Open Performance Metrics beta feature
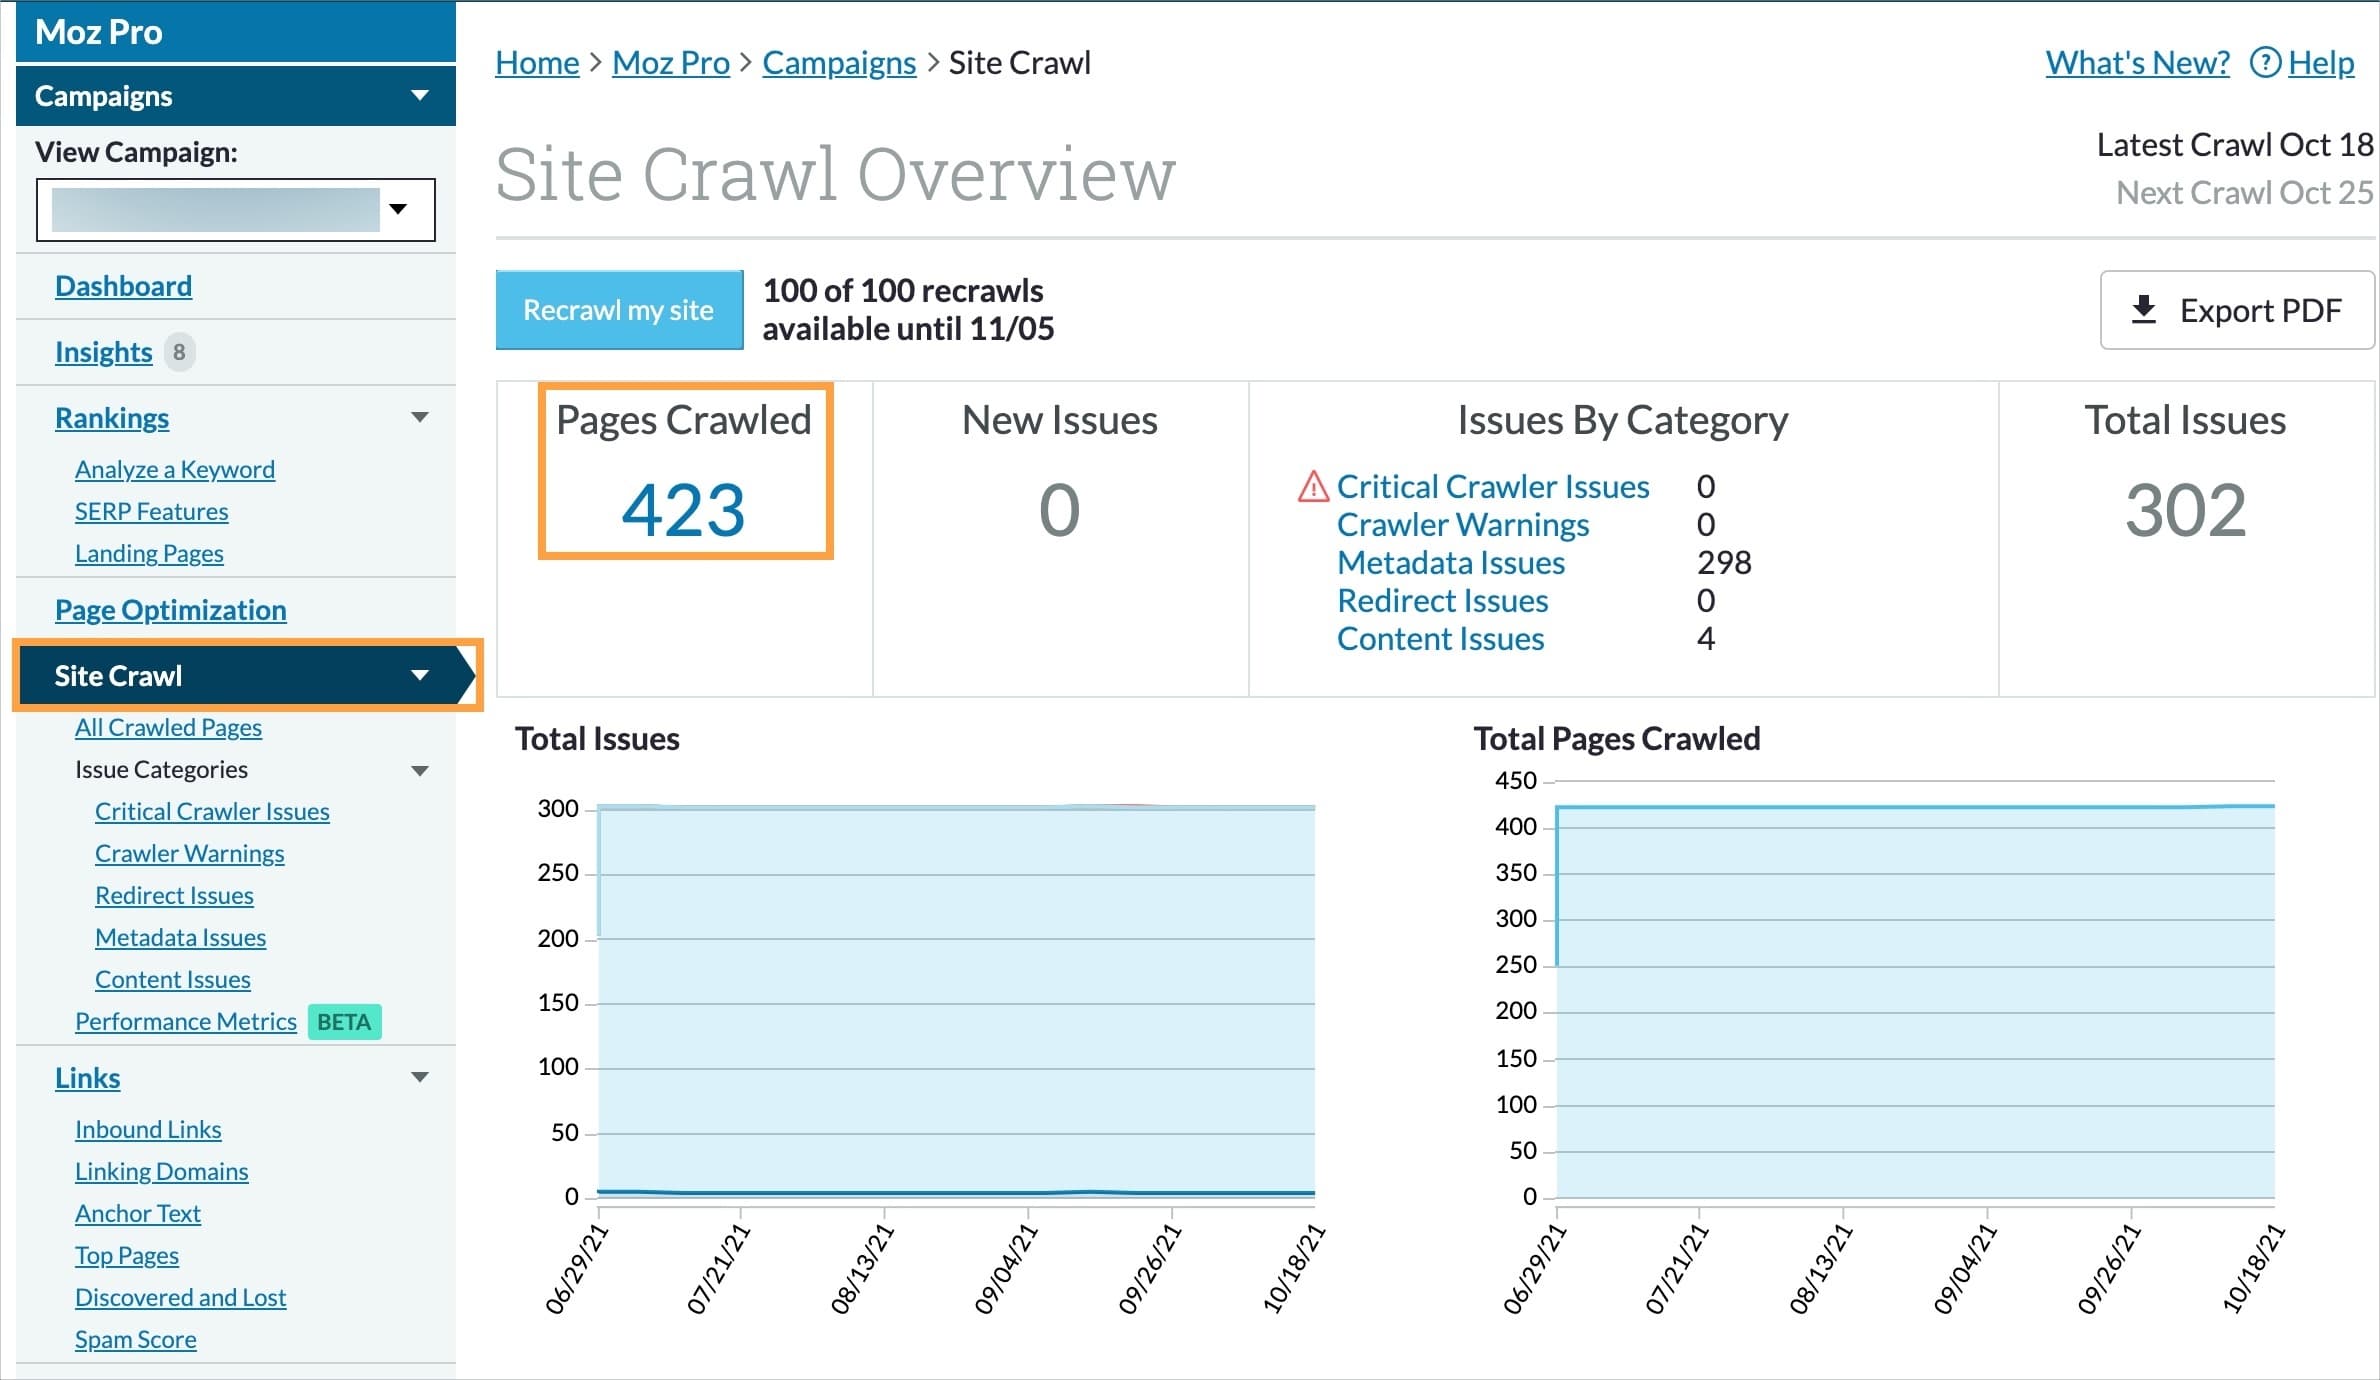2380x1380 pixels. pyautogui.click(x=185, y=1021)
